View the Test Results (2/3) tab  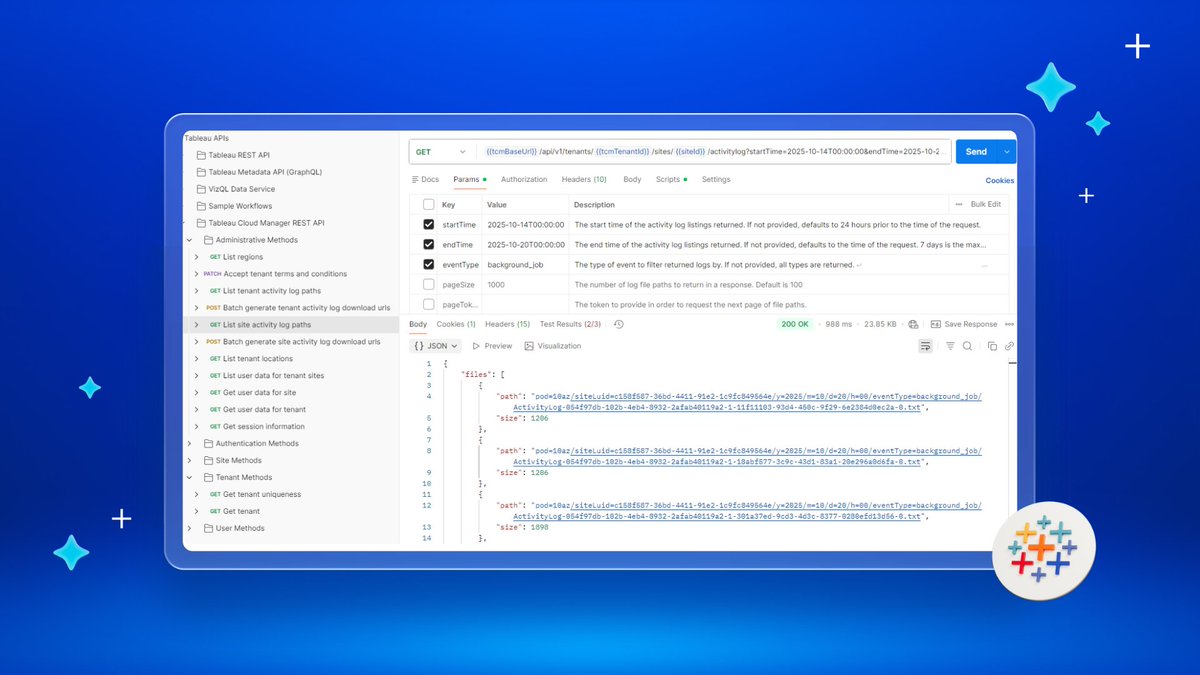tap(571, 324)
